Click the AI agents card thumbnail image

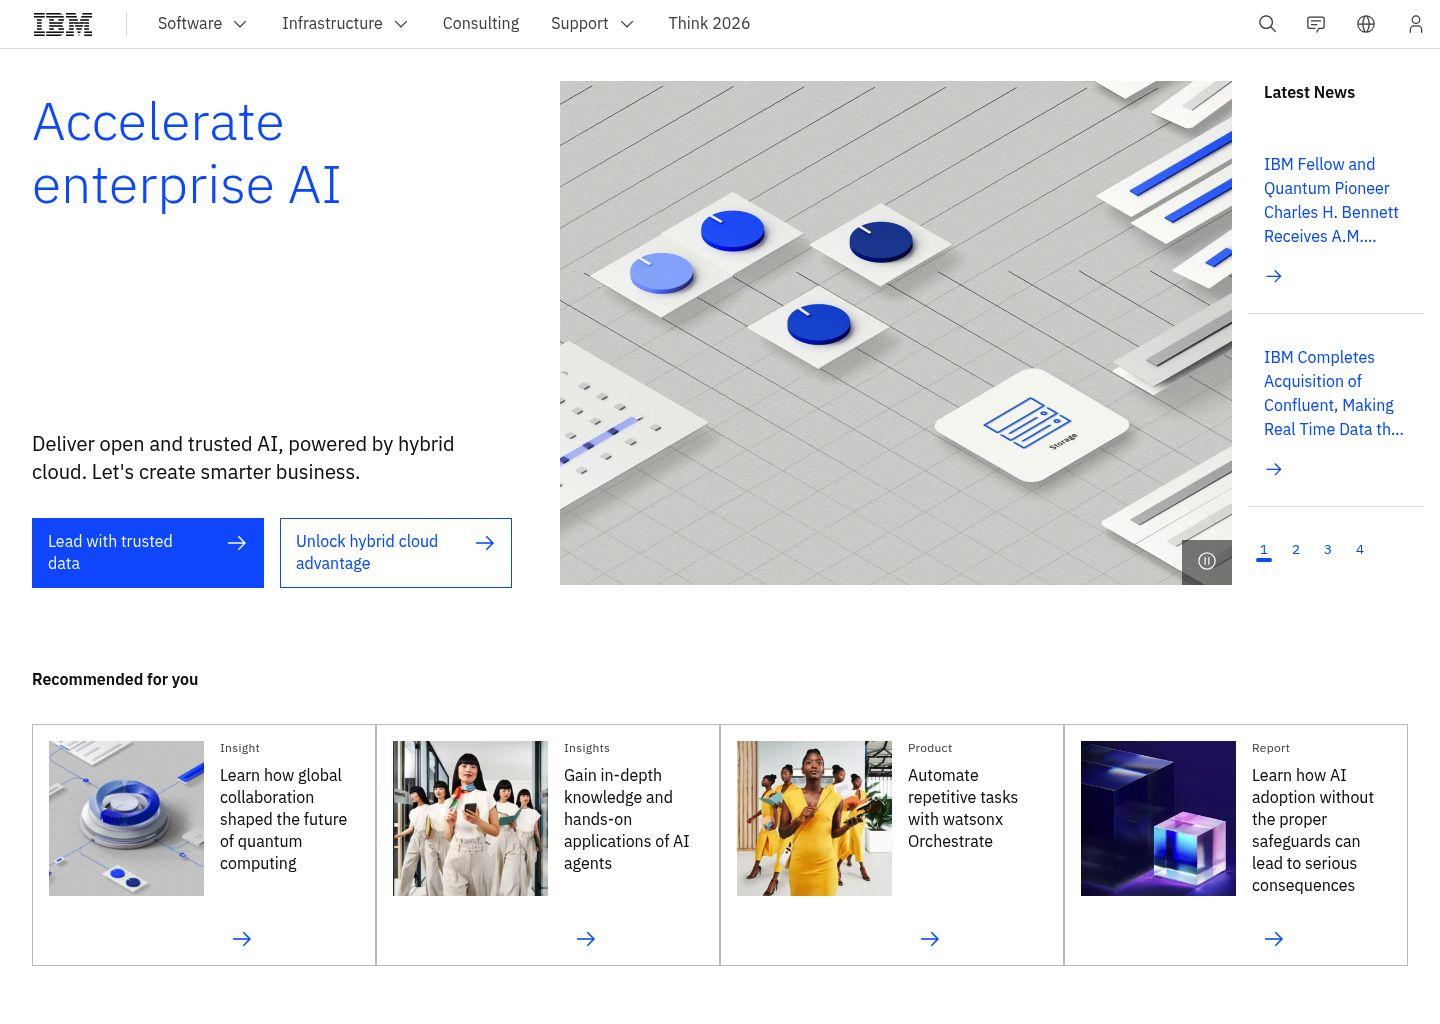pyautogui.click(x=470, y=817)
